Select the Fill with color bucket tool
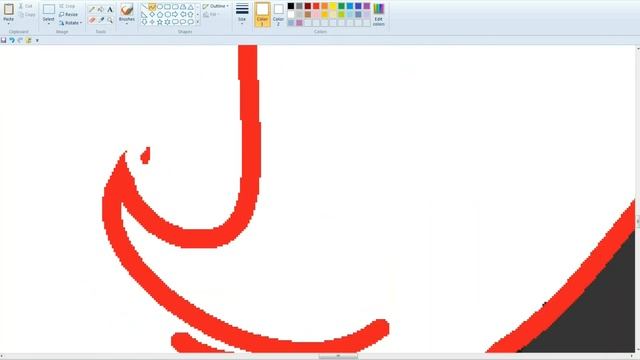640x360 pixels. coord(101,9)
